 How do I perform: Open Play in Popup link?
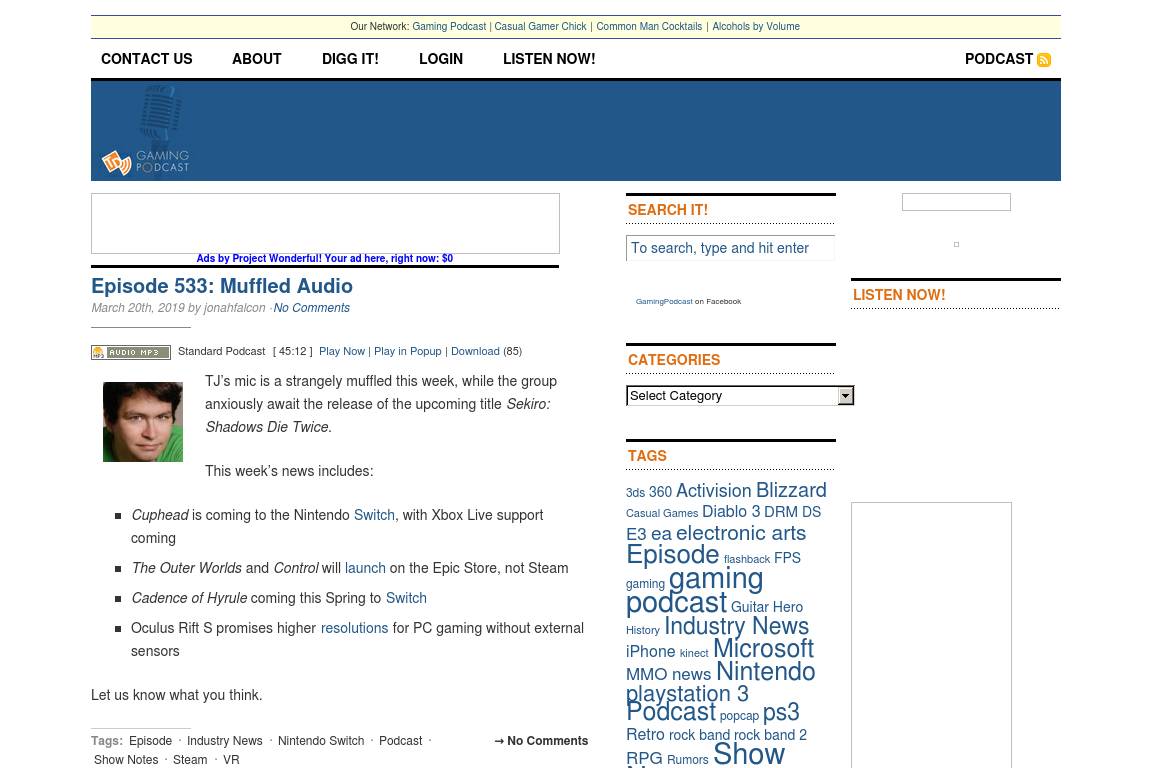(407, 352)
